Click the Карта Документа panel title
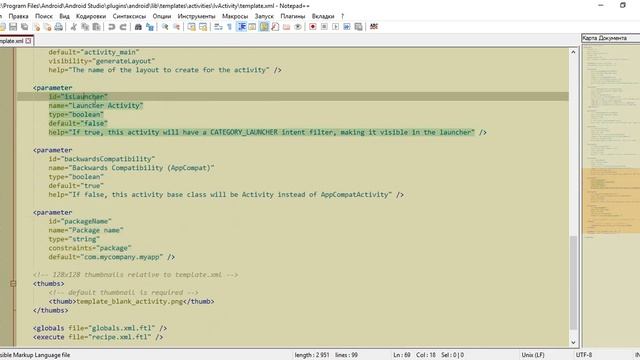 [x=604, y=38]
